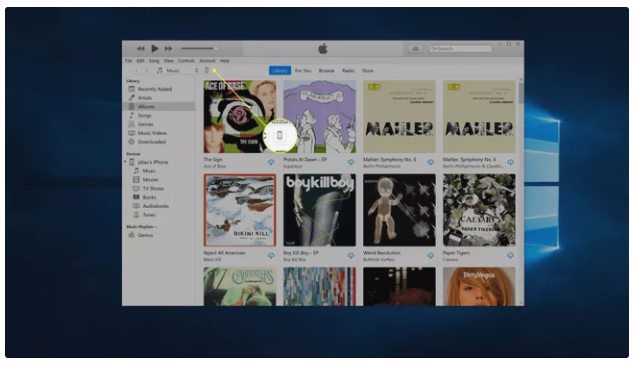This screenshot has width=639, height=367.
Task: Rewind to the previous track
Action: coord(141,48)
